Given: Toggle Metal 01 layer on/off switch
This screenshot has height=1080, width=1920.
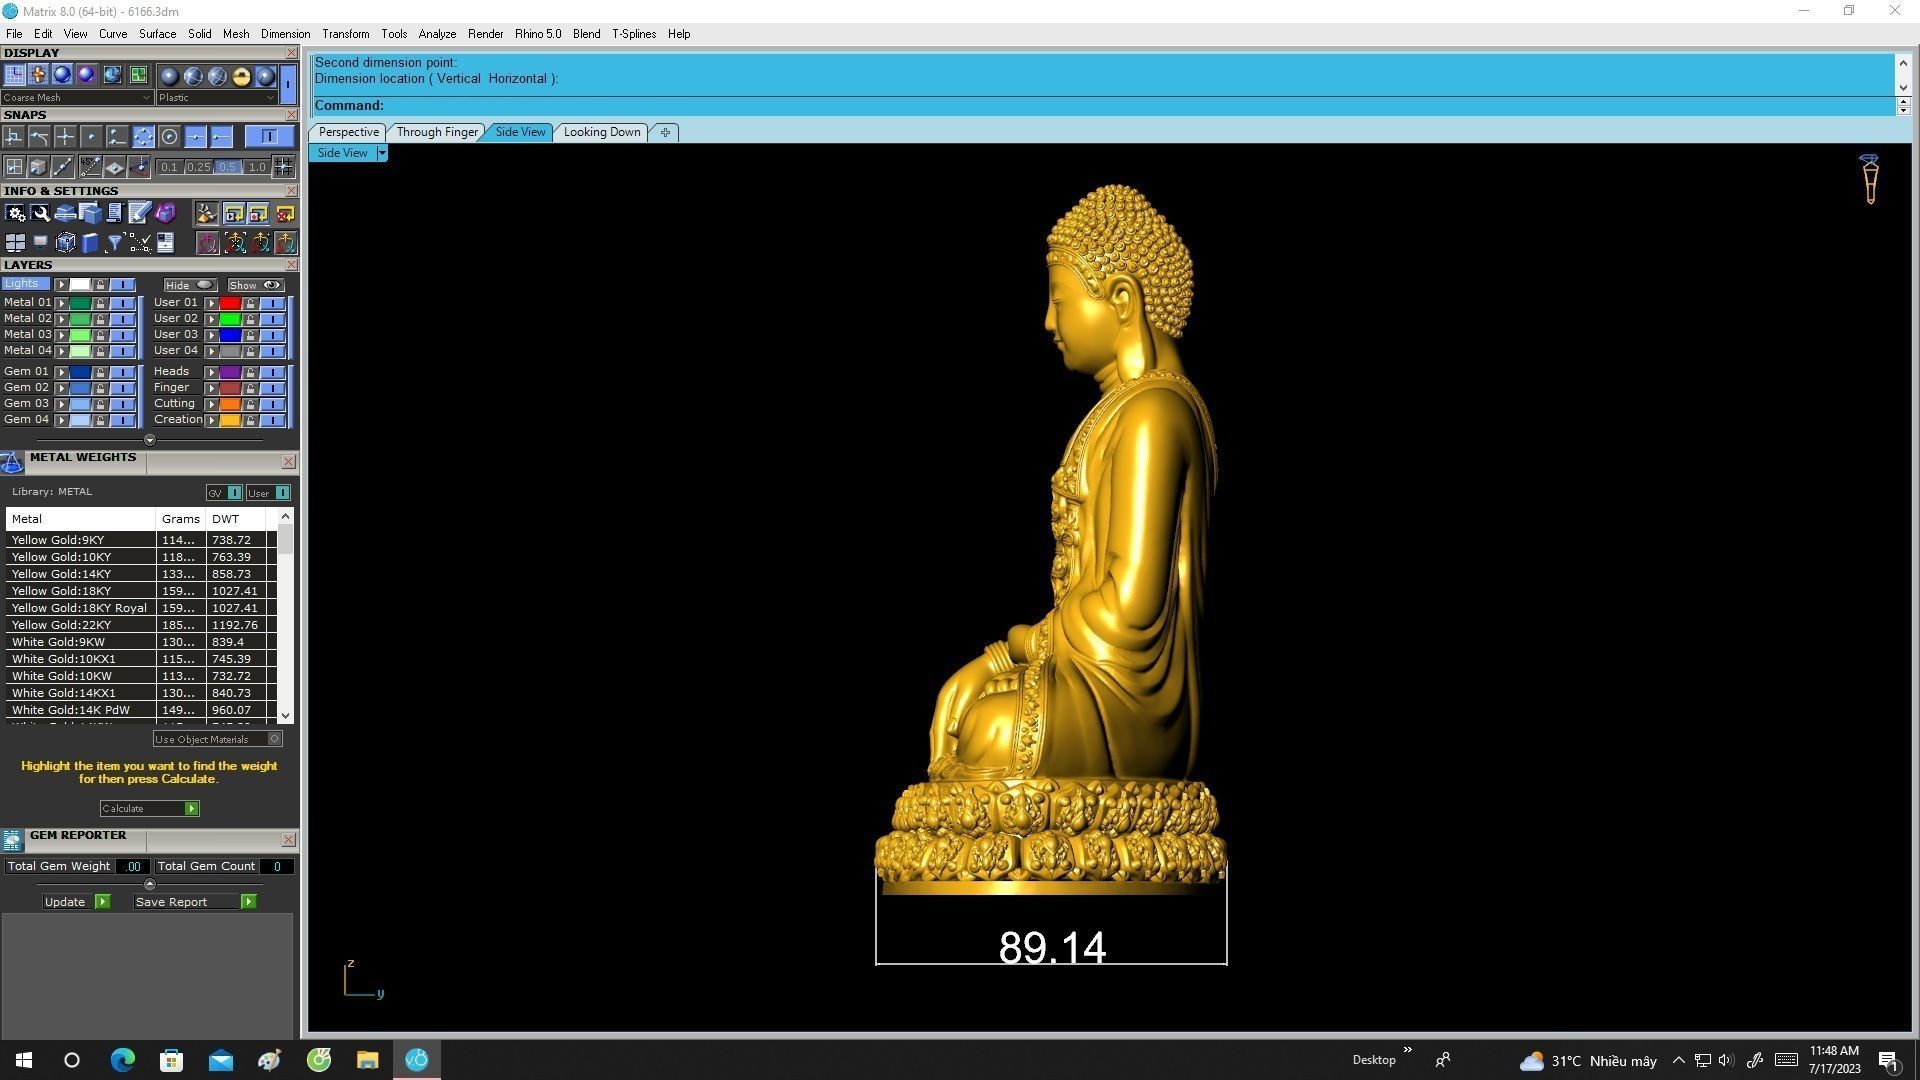Looking at the screenshot, I should (122, 303).
